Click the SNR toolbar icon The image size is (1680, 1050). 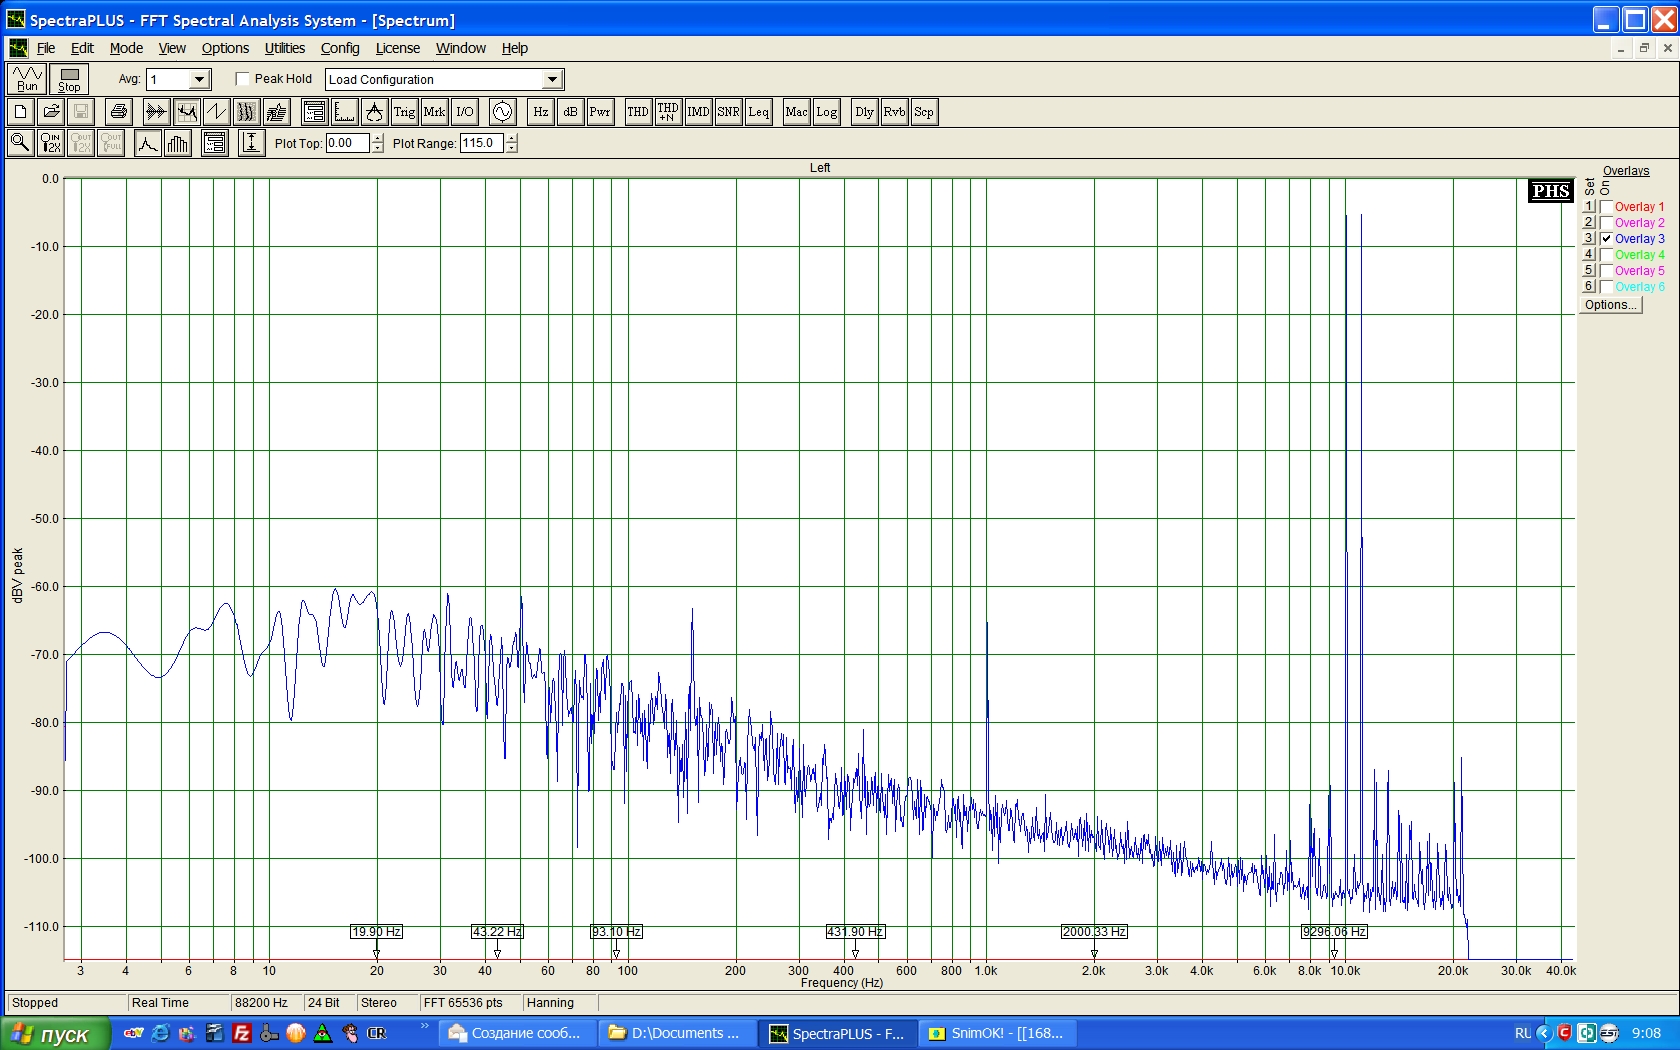point(728,112)
